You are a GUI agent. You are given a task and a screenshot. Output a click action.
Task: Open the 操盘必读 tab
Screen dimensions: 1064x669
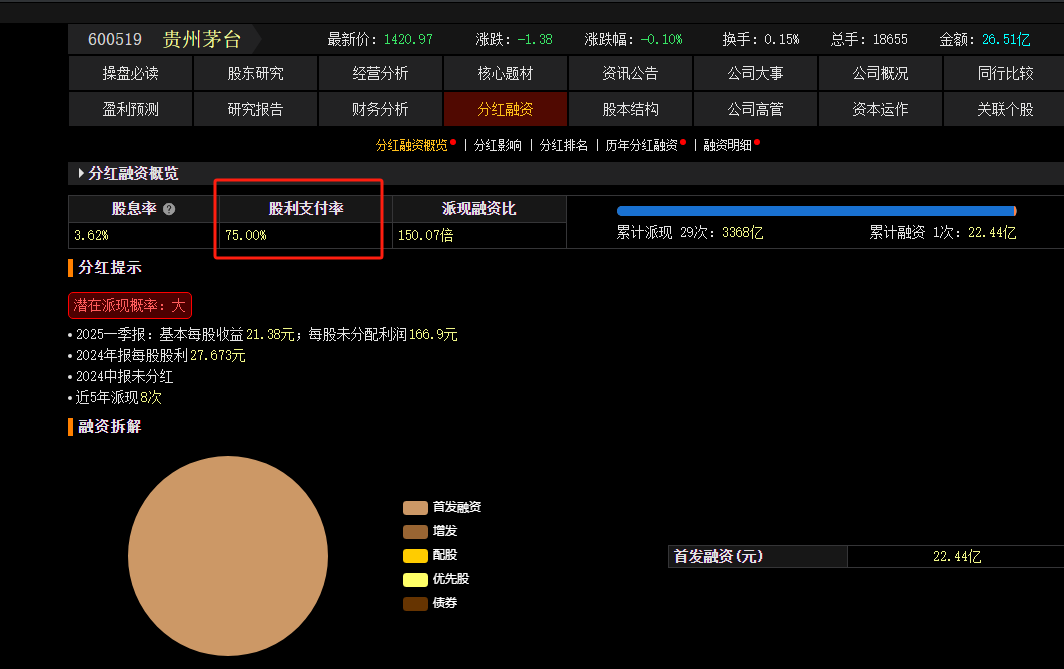pos(130,73)
